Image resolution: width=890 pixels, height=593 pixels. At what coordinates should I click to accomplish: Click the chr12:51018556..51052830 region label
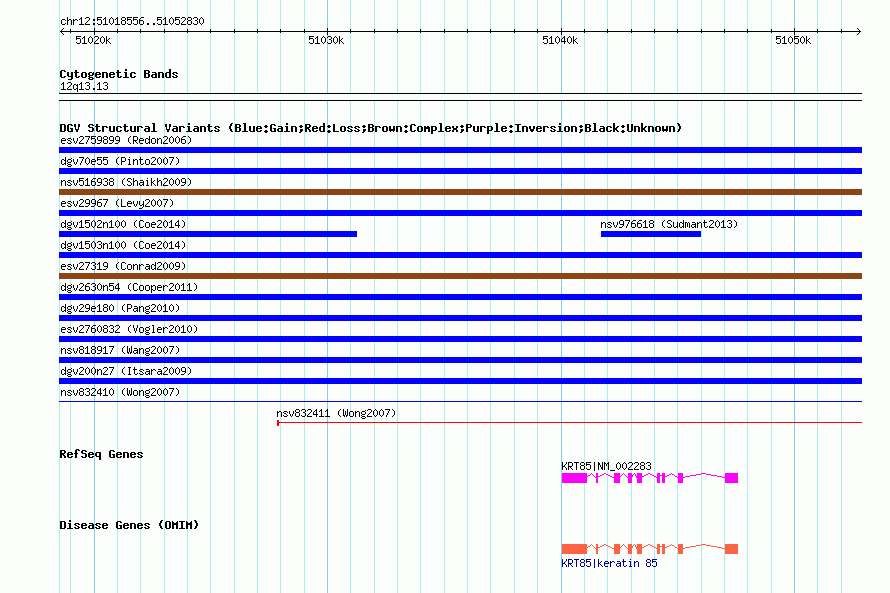pos(132,21)
